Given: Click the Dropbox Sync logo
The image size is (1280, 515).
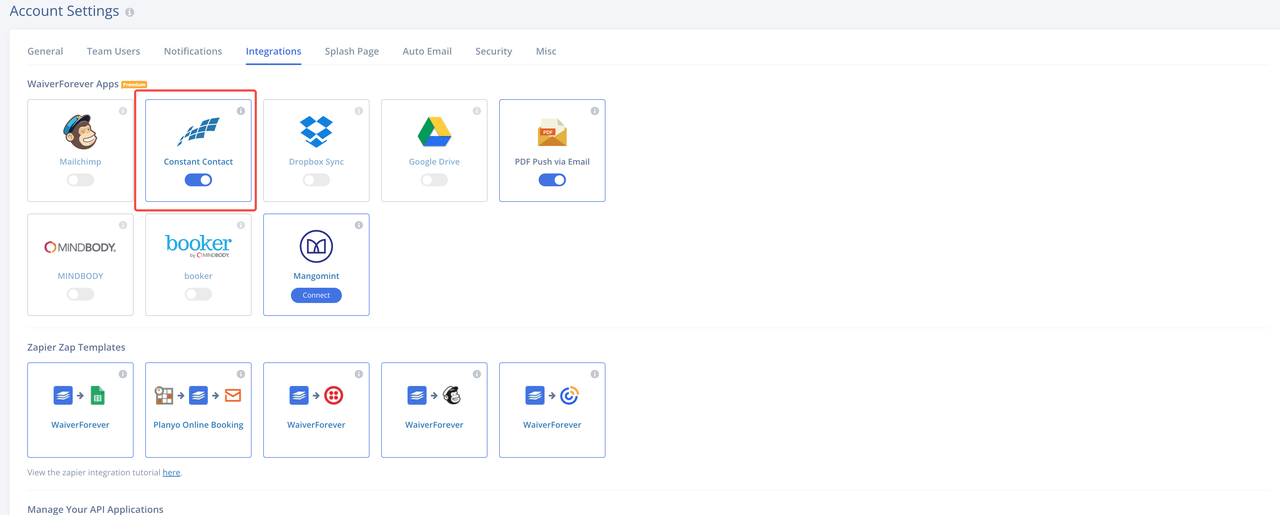Looking at the screenshot, I should click(316, 131).
